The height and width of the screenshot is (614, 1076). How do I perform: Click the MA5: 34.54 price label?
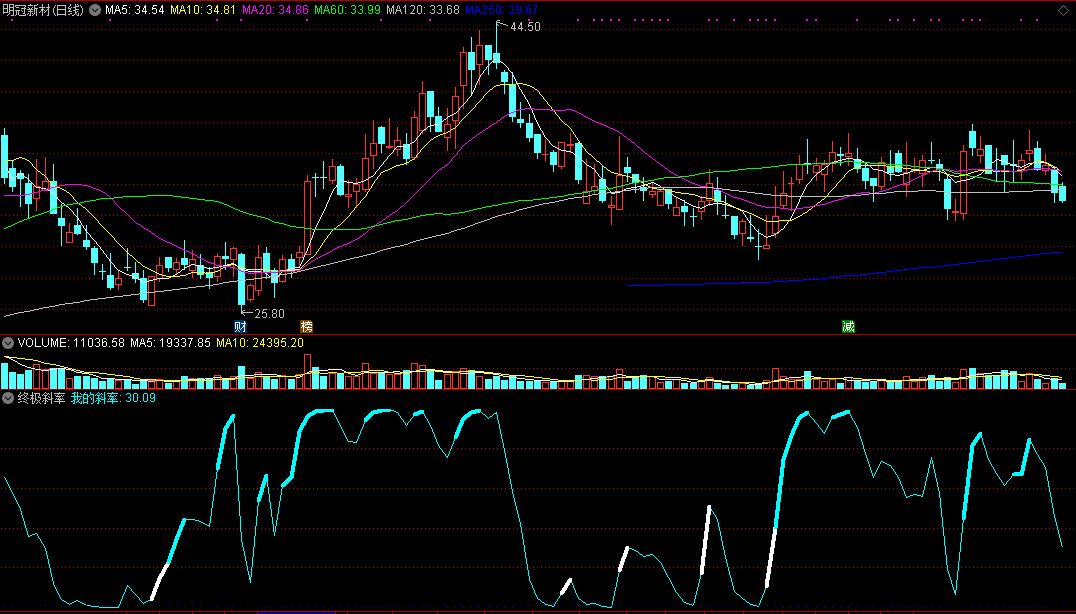(x=134, y=10)
